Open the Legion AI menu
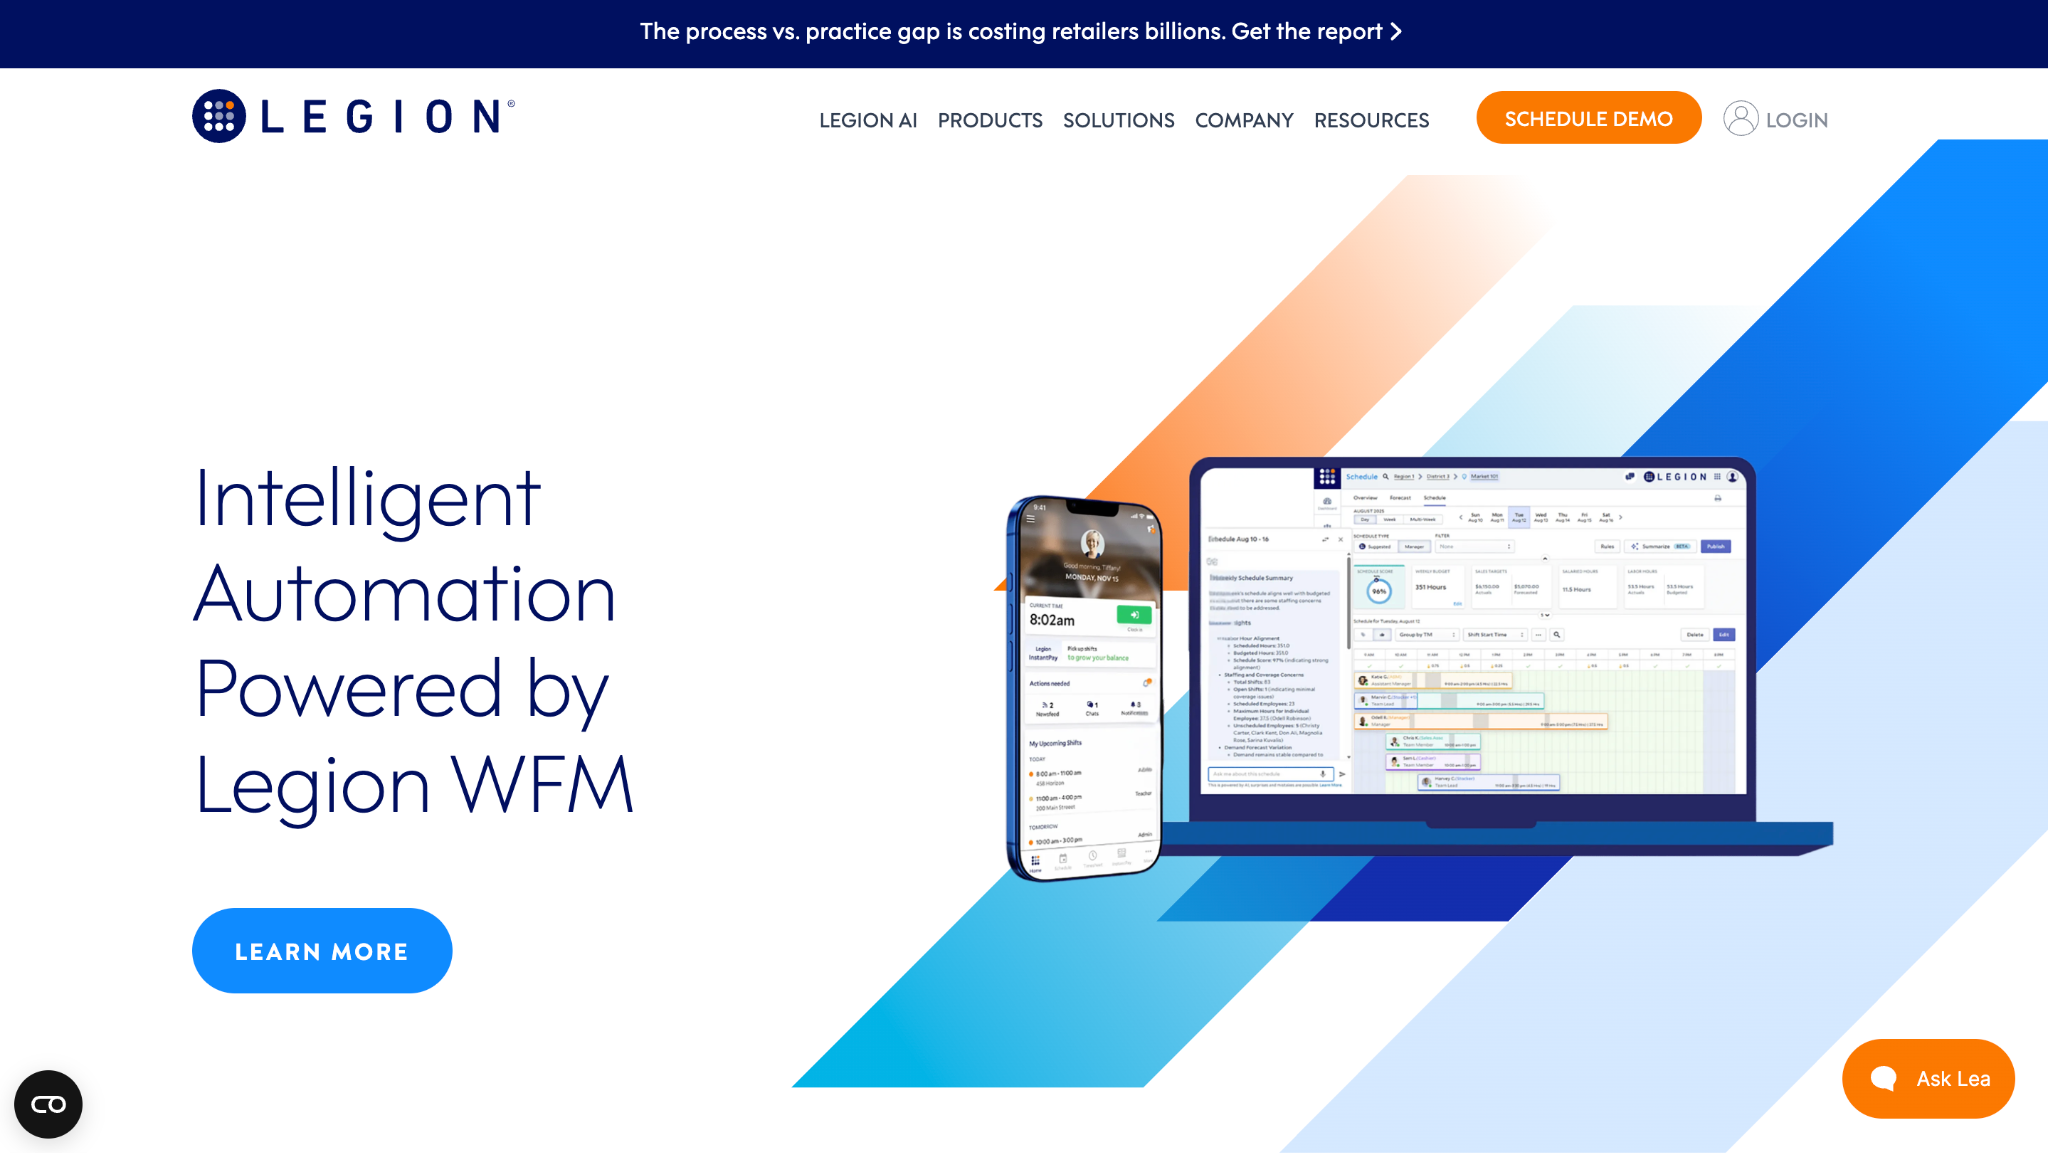 [868, 120]
